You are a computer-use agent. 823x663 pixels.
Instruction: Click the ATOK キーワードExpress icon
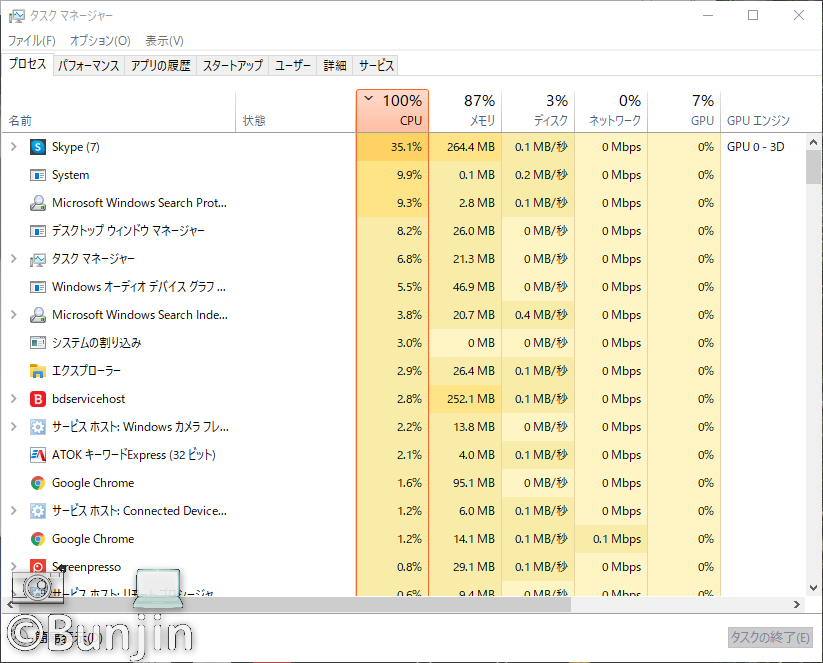coord(38,455)
